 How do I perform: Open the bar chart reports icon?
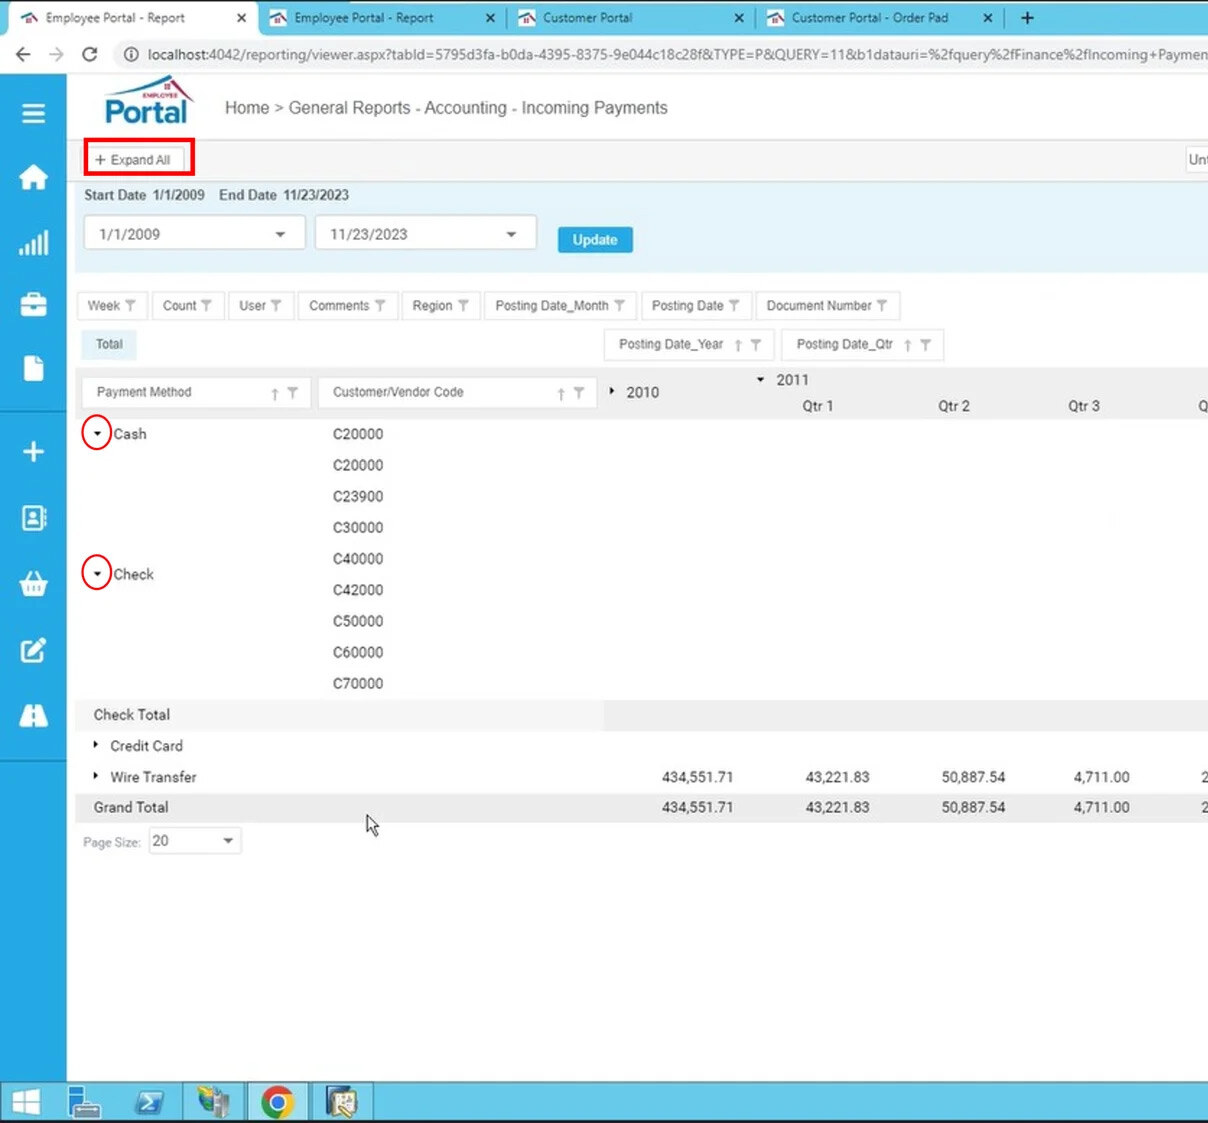[33, 243]
